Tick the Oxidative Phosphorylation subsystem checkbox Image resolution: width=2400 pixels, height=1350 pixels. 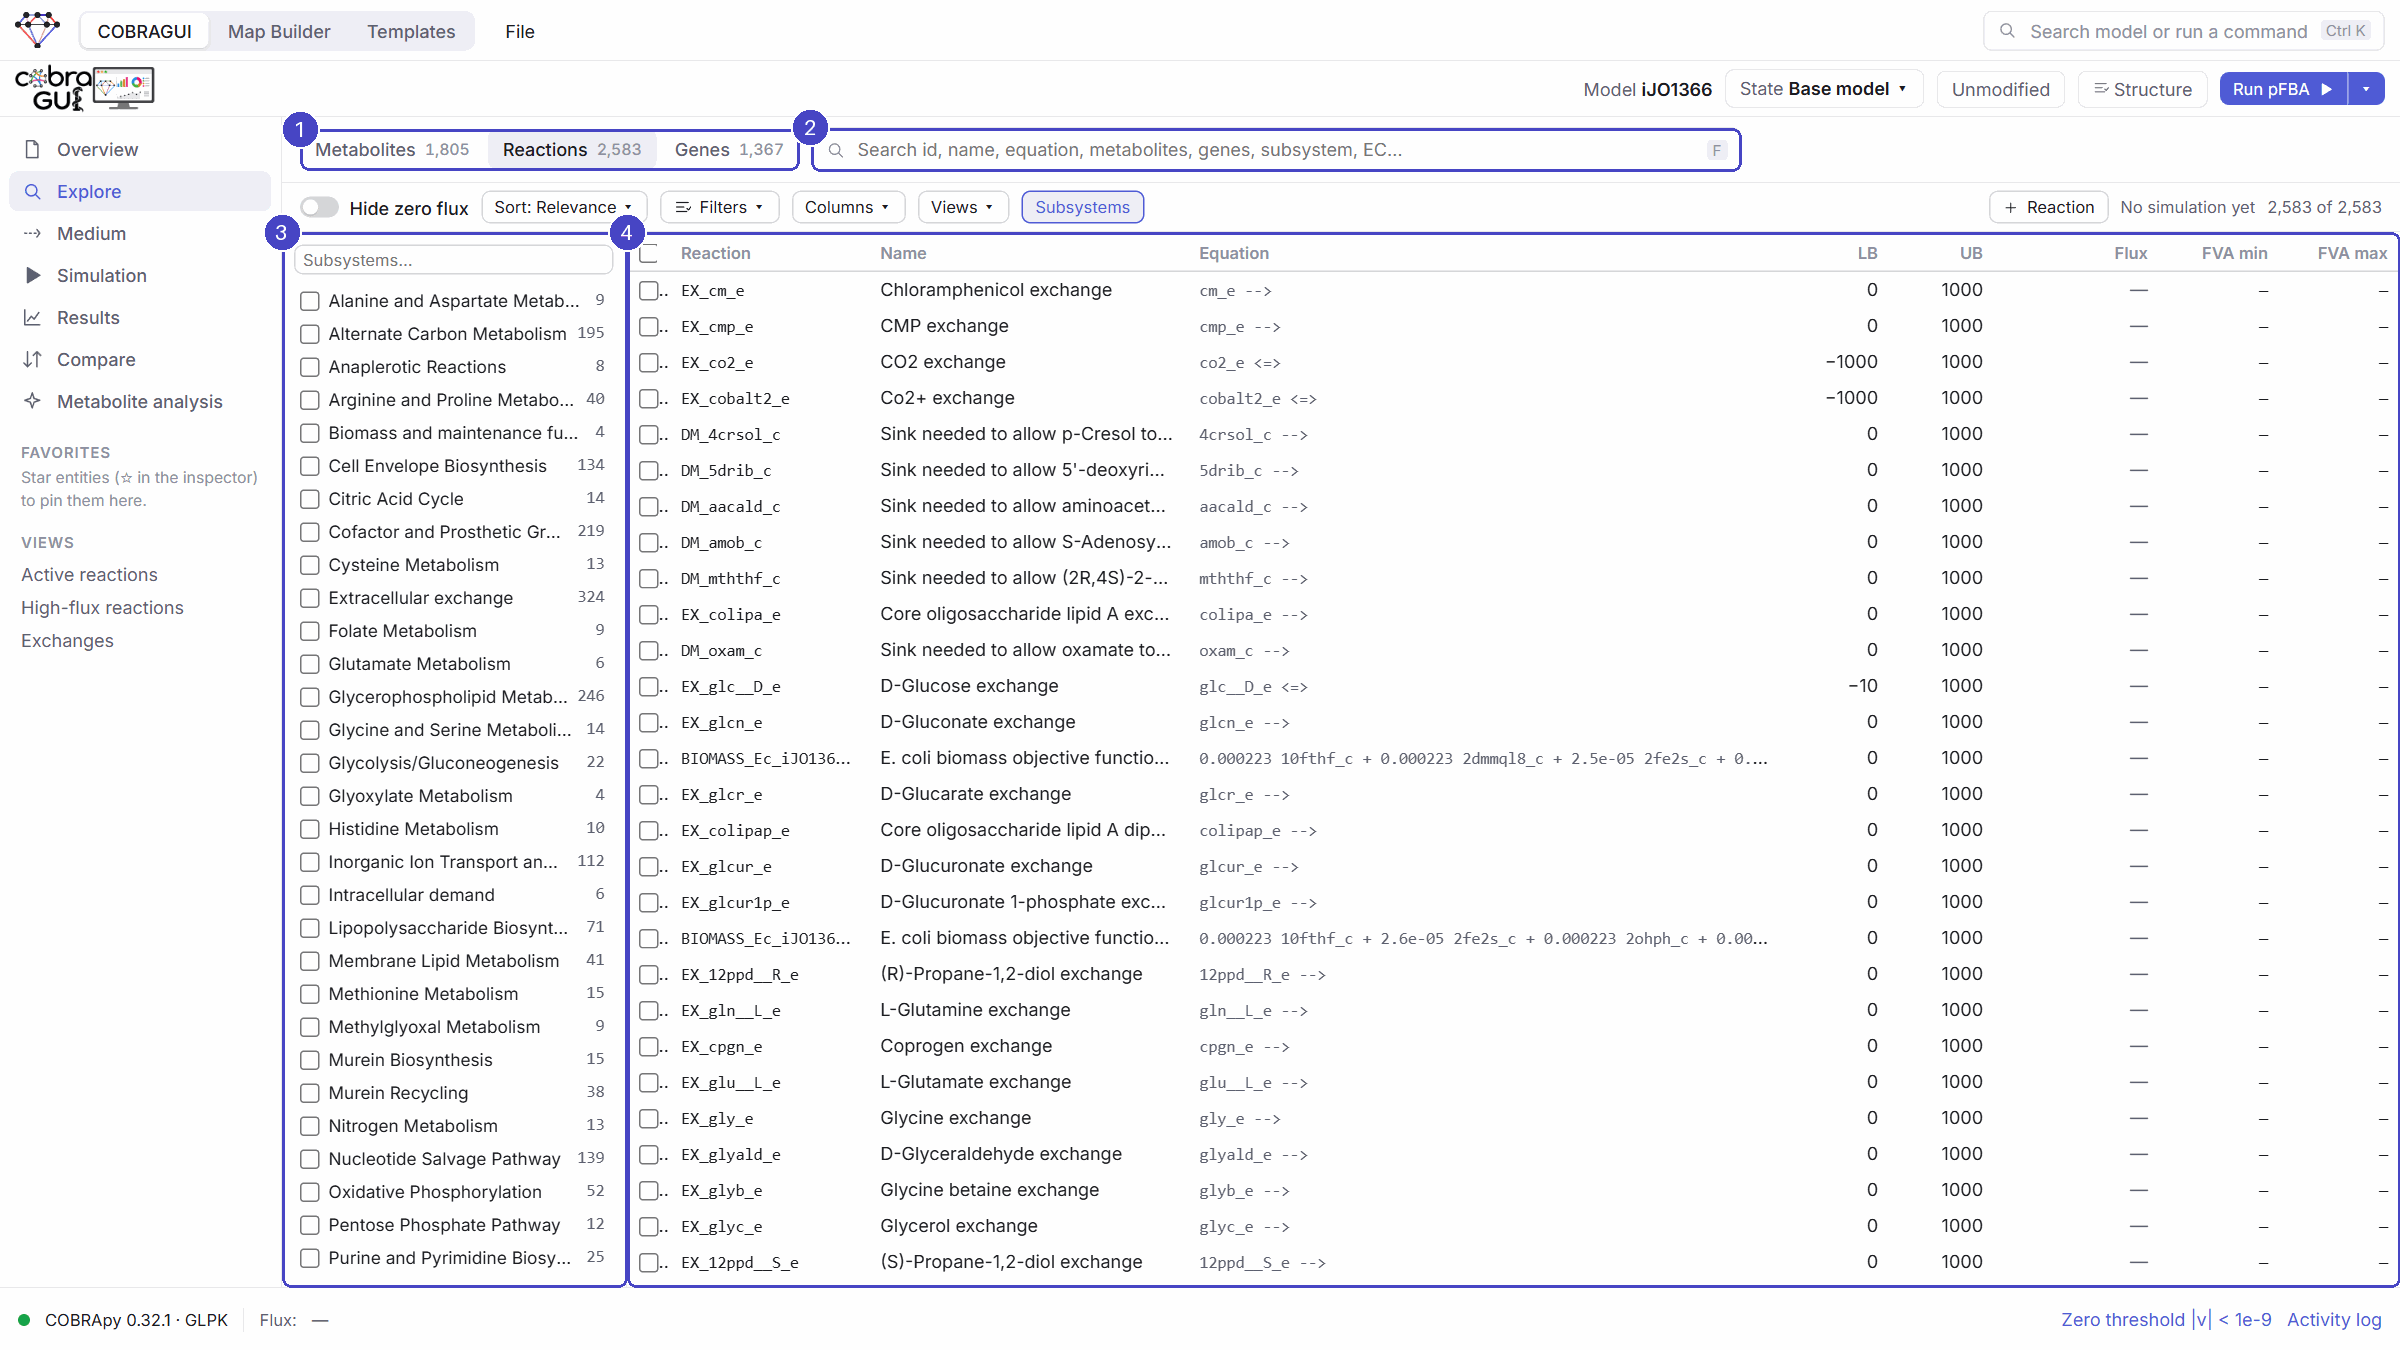(x=310, y=1192)
